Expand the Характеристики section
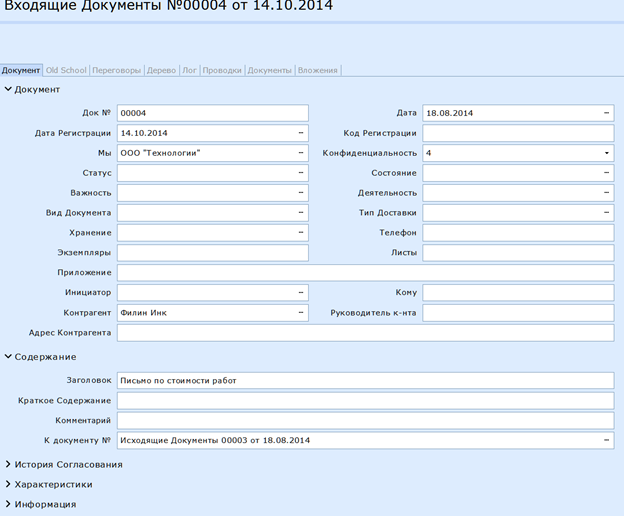The width and height of the screenshot is (624, 516). 8,484
